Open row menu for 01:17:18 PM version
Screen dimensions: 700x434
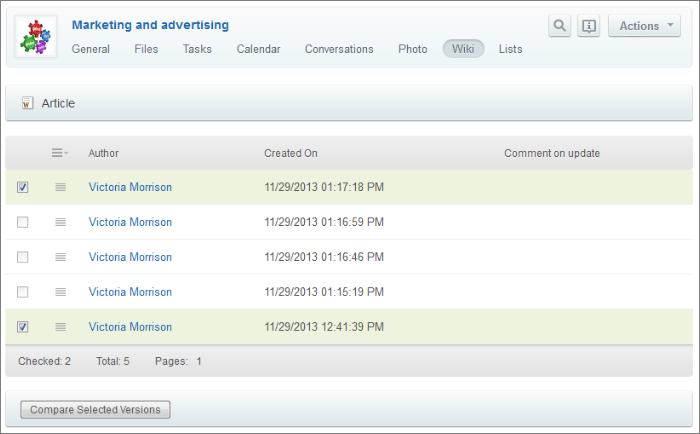(60, 187)
